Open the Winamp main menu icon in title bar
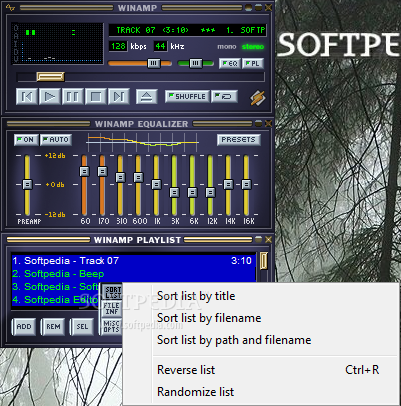The width and height of the screenshot is (401, 406). click(10, 7)
